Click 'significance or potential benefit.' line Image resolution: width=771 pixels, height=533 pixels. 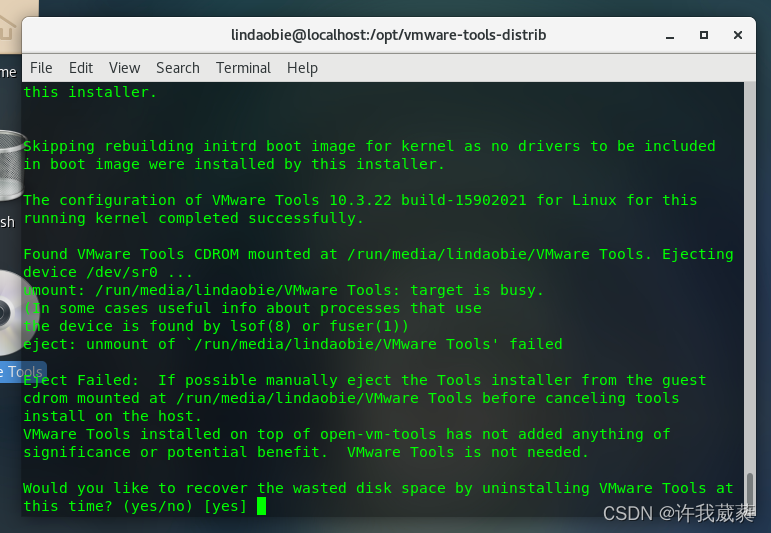306,452
